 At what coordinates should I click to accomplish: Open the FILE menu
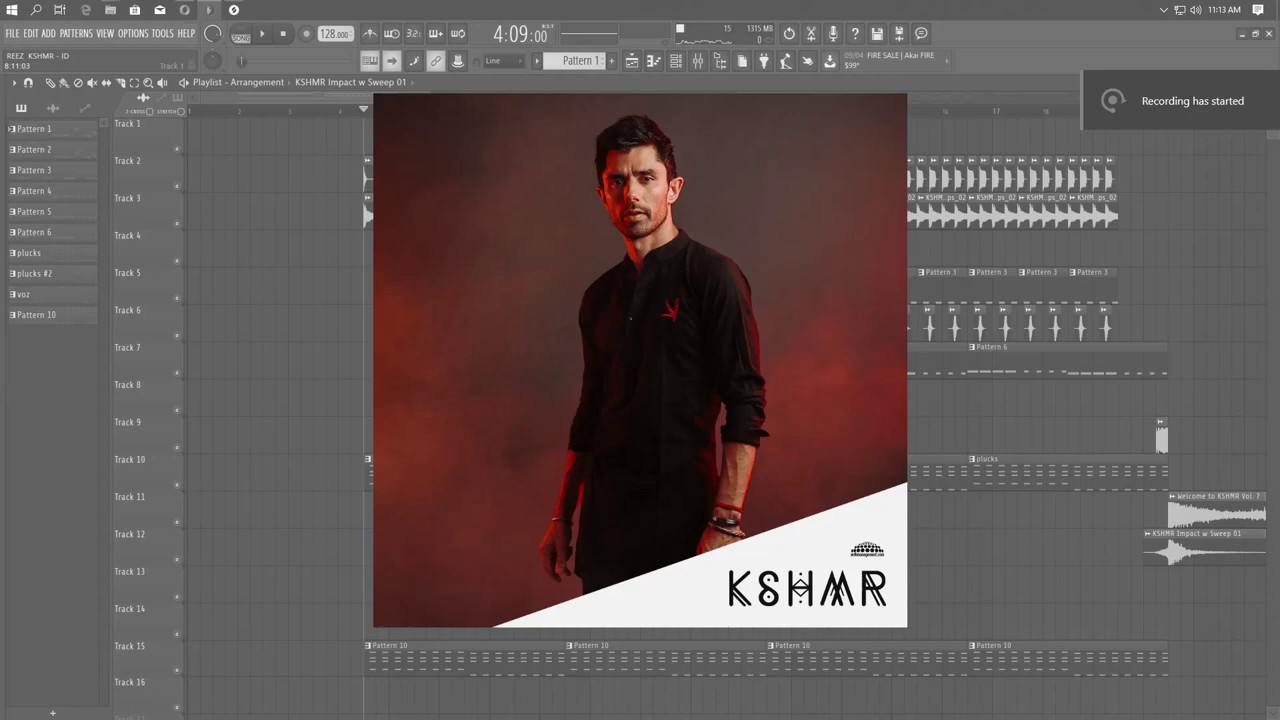12,34
